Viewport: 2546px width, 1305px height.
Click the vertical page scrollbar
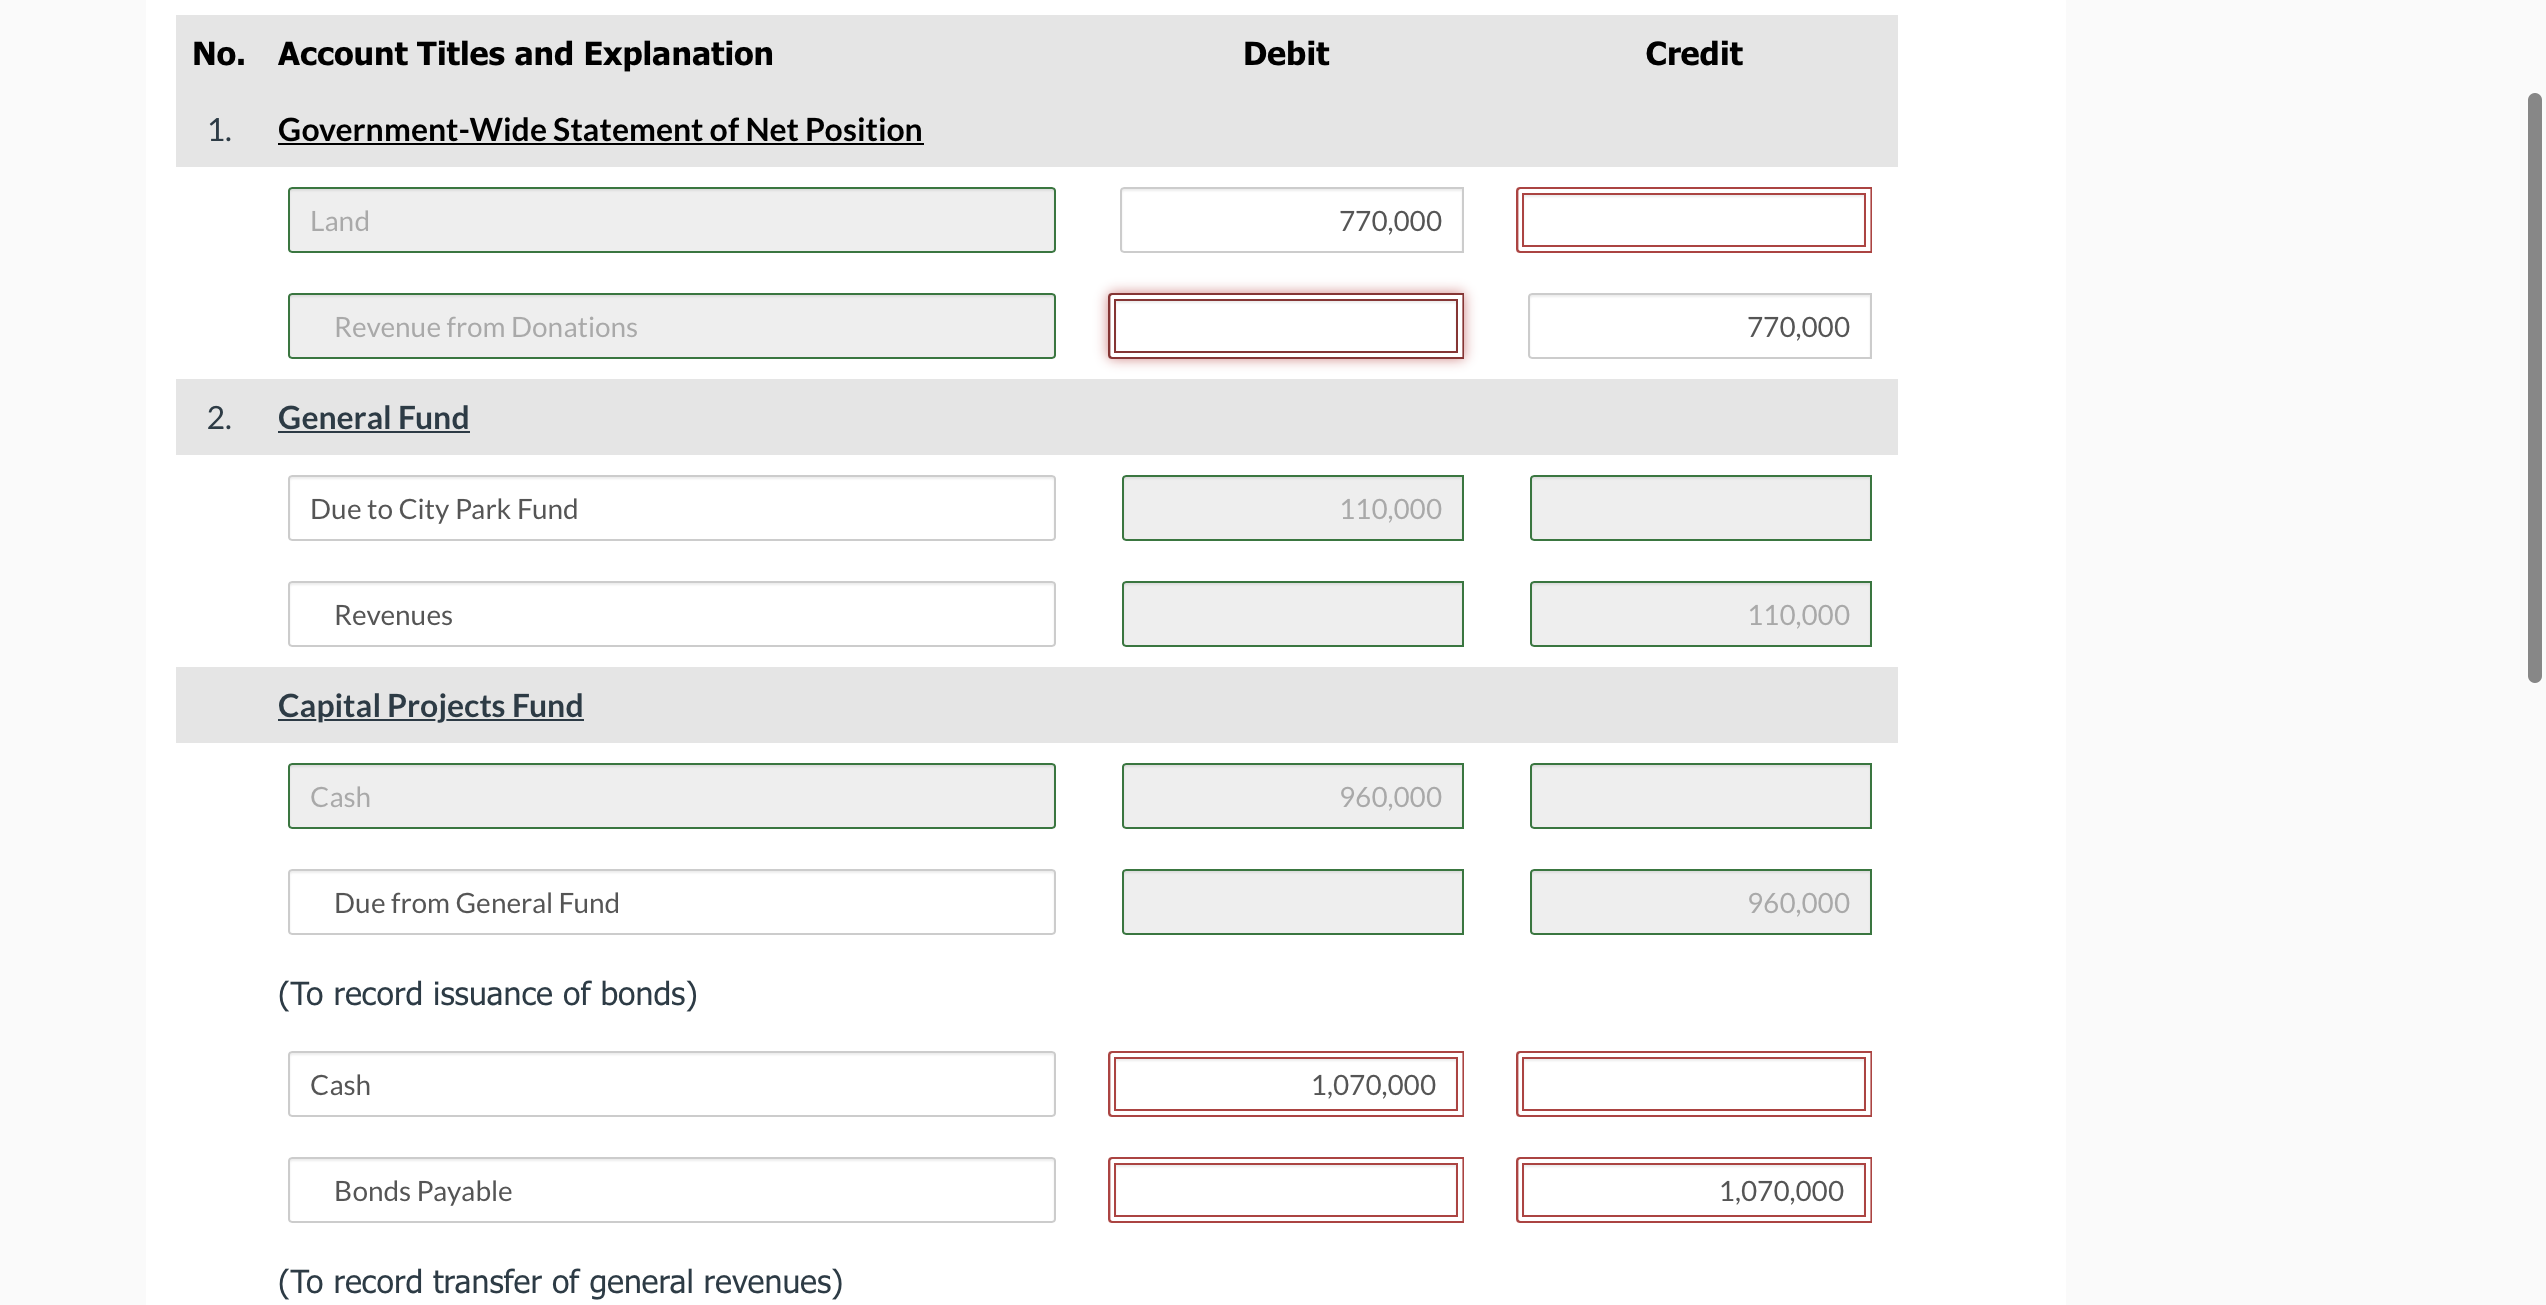(2534, 388)
